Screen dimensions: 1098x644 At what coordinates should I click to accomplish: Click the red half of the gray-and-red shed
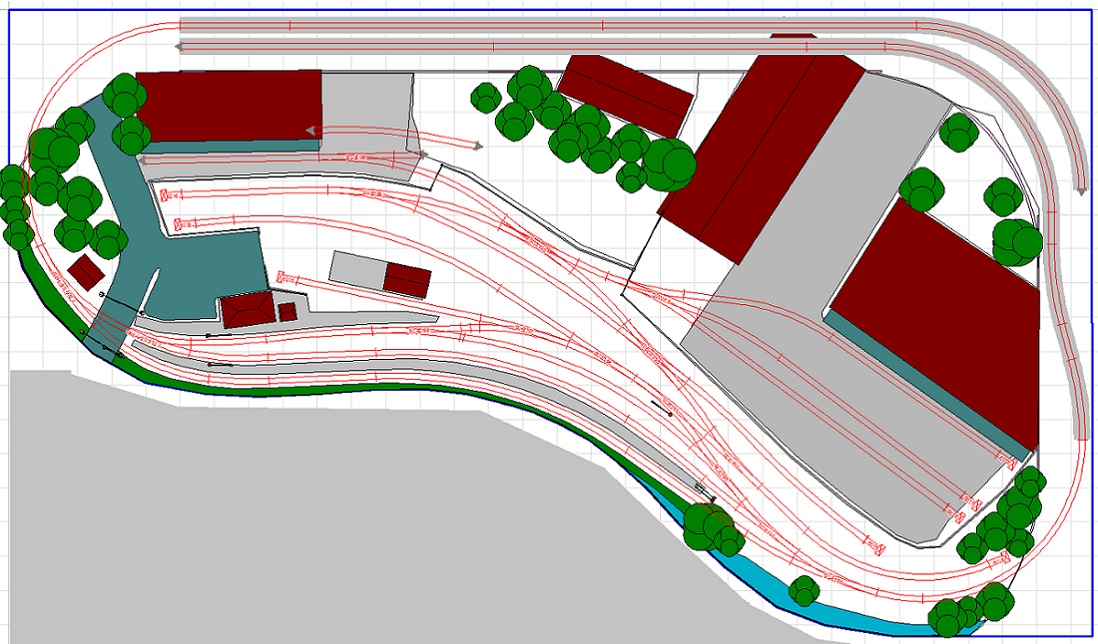click(407, 280)
